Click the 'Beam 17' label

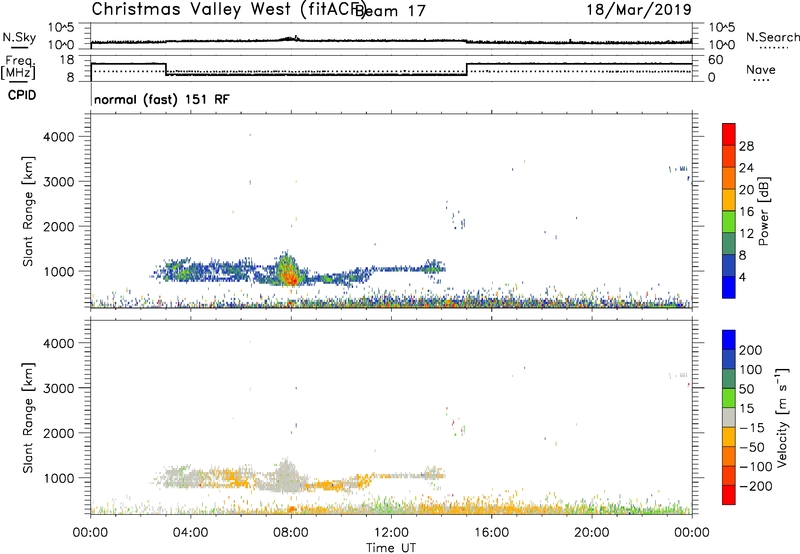(x=391, y=11)
